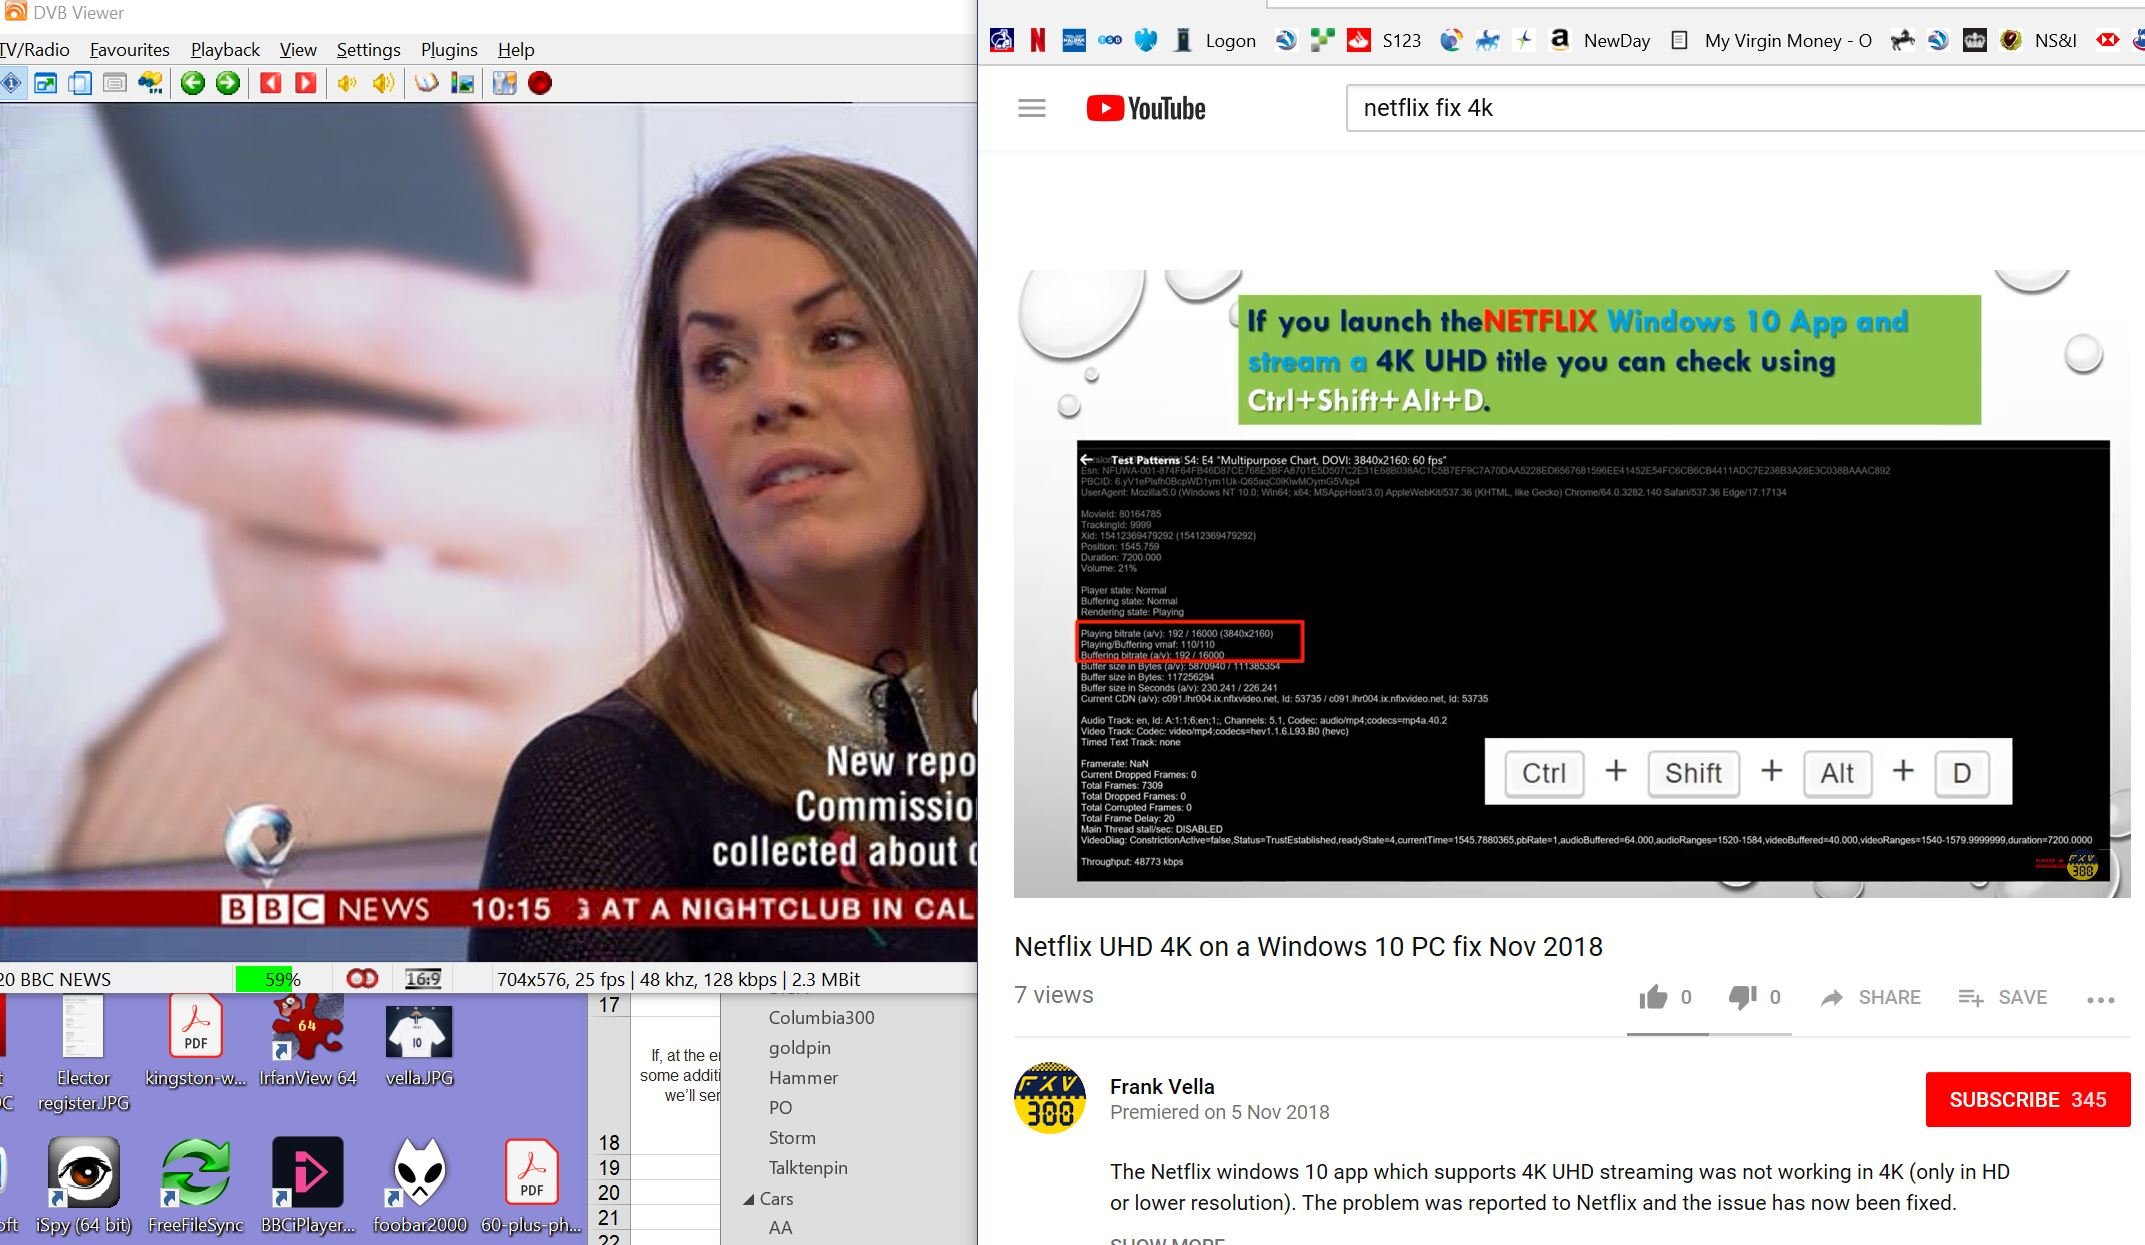Select the AA item under Cars

point(780,1228)
